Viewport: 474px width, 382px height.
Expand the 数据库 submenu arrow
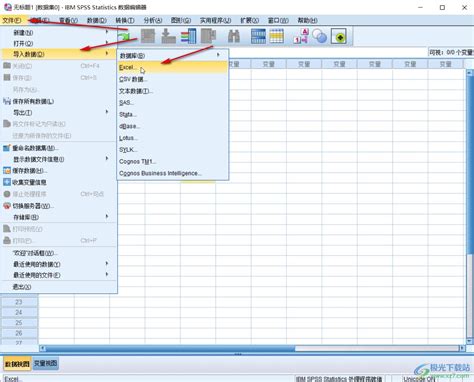click(218, 55)
